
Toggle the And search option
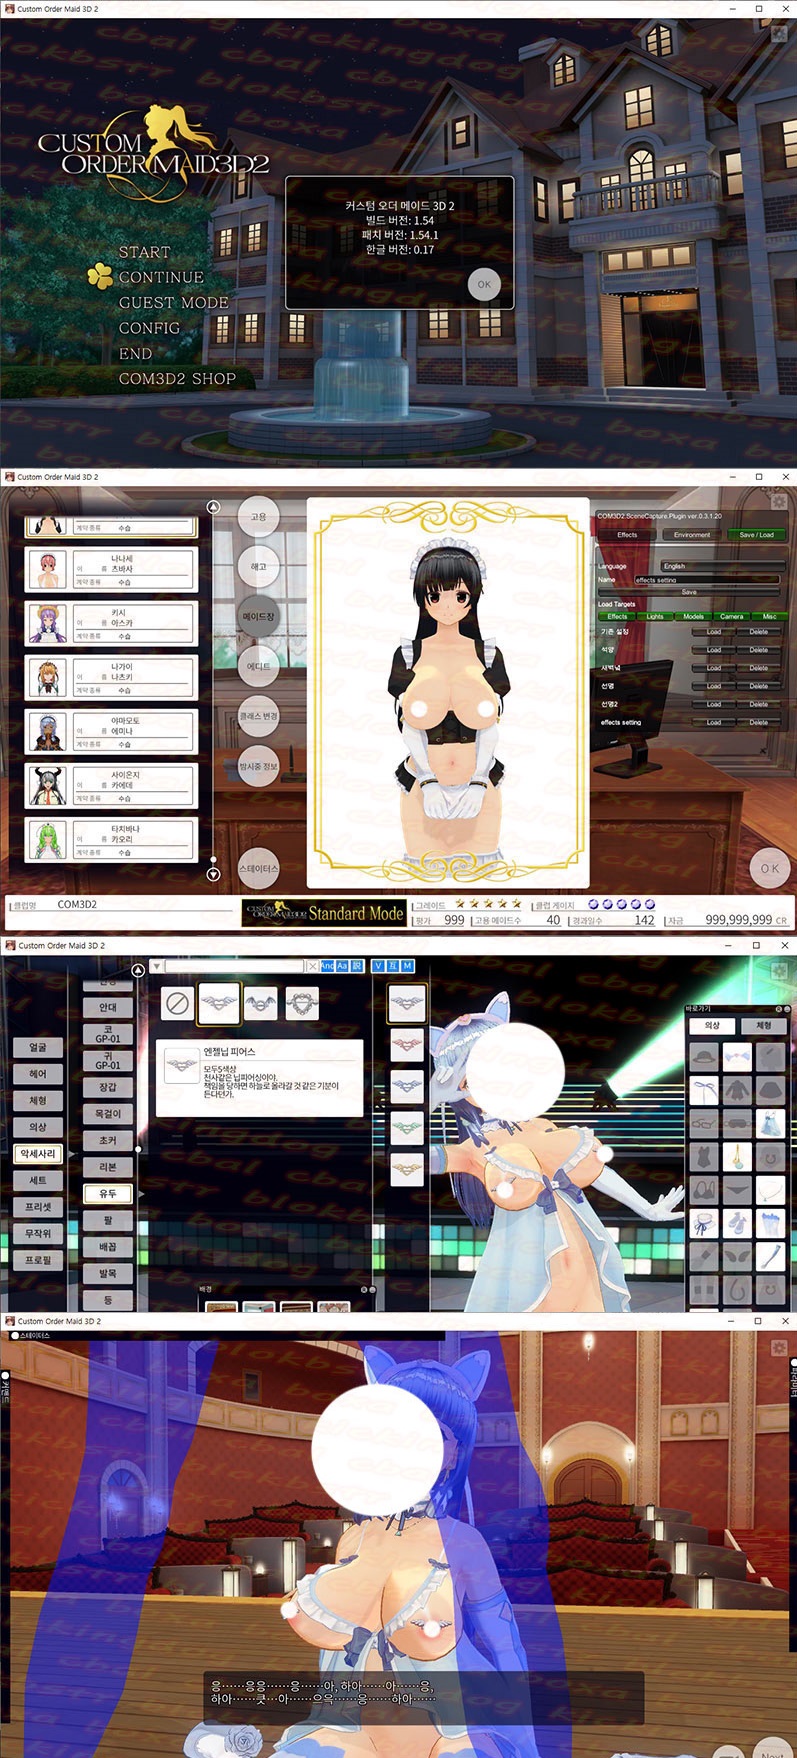[327, 966]
